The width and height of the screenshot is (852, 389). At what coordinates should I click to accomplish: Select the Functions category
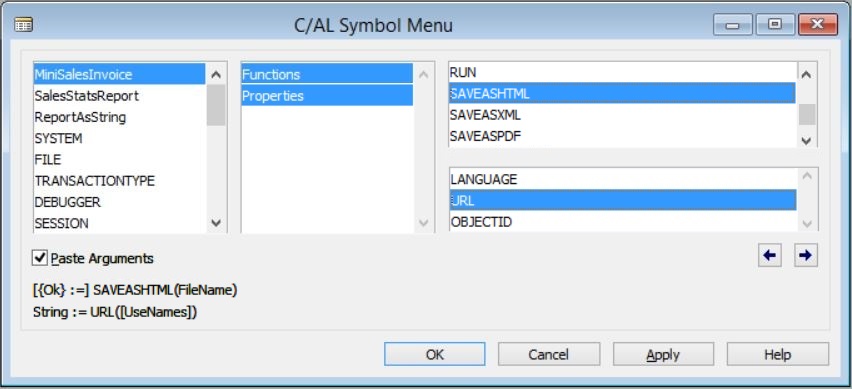tap(327, 74)
